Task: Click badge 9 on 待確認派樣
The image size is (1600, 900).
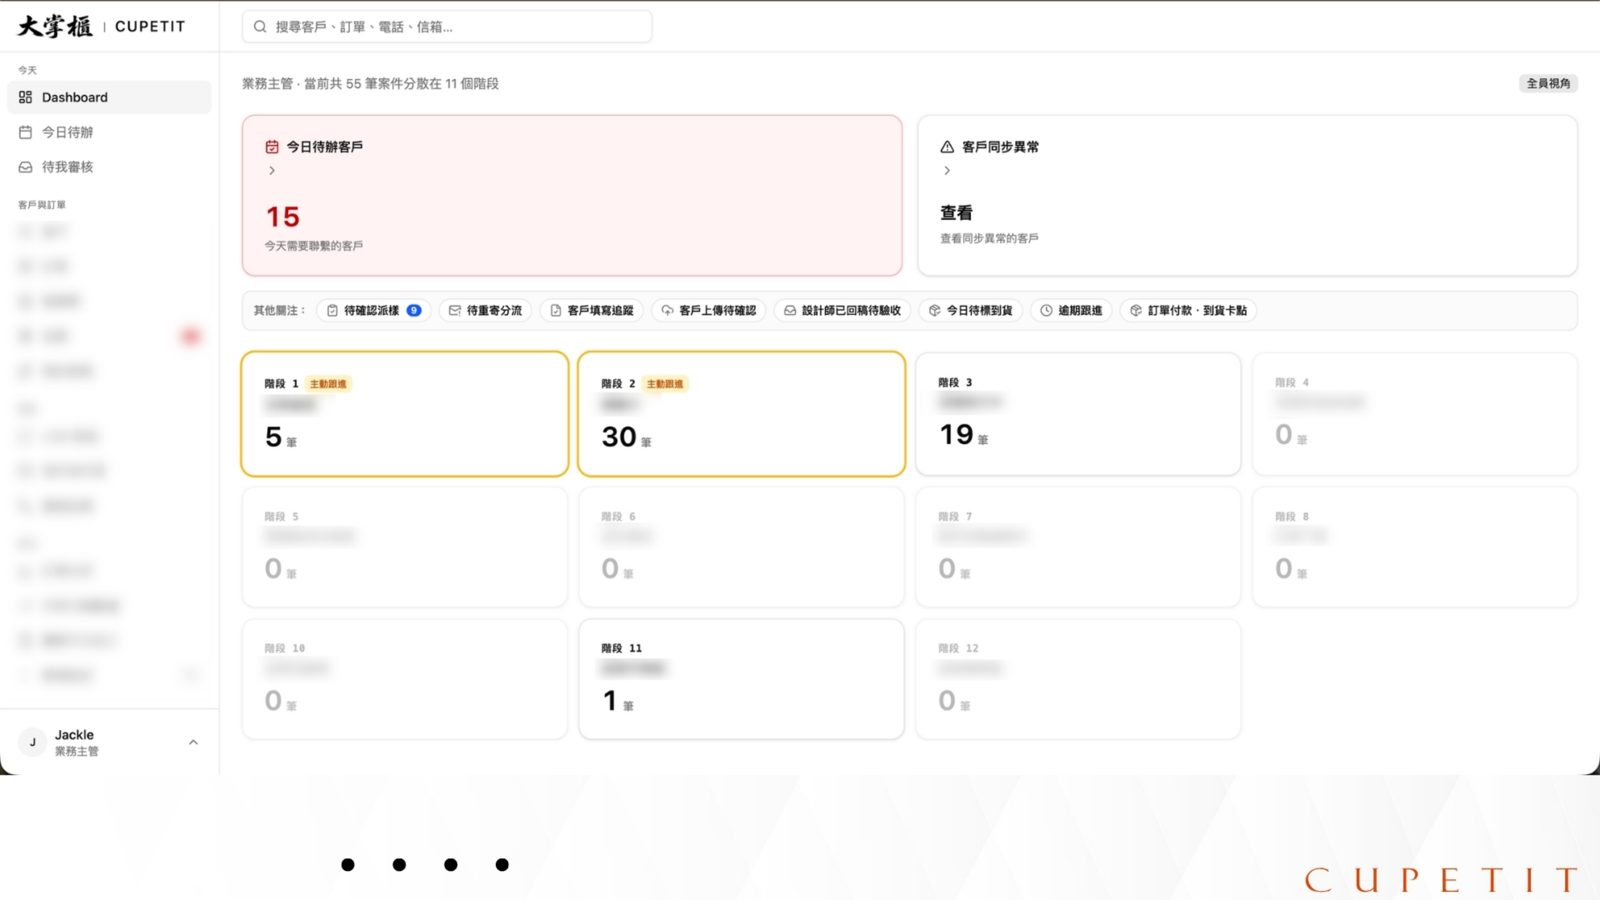Action: [414, 311]
